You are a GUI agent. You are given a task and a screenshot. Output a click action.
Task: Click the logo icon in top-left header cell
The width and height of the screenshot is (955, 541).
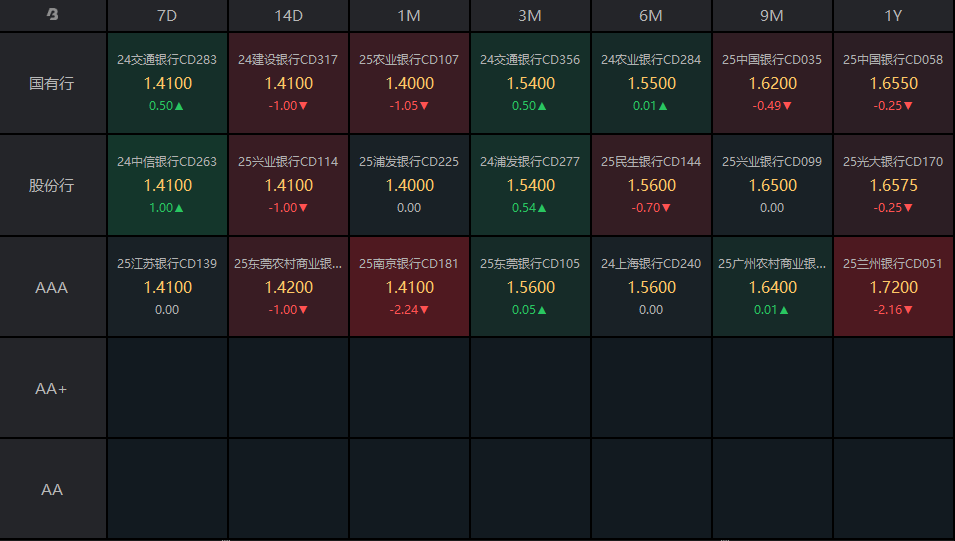[52, 14]
